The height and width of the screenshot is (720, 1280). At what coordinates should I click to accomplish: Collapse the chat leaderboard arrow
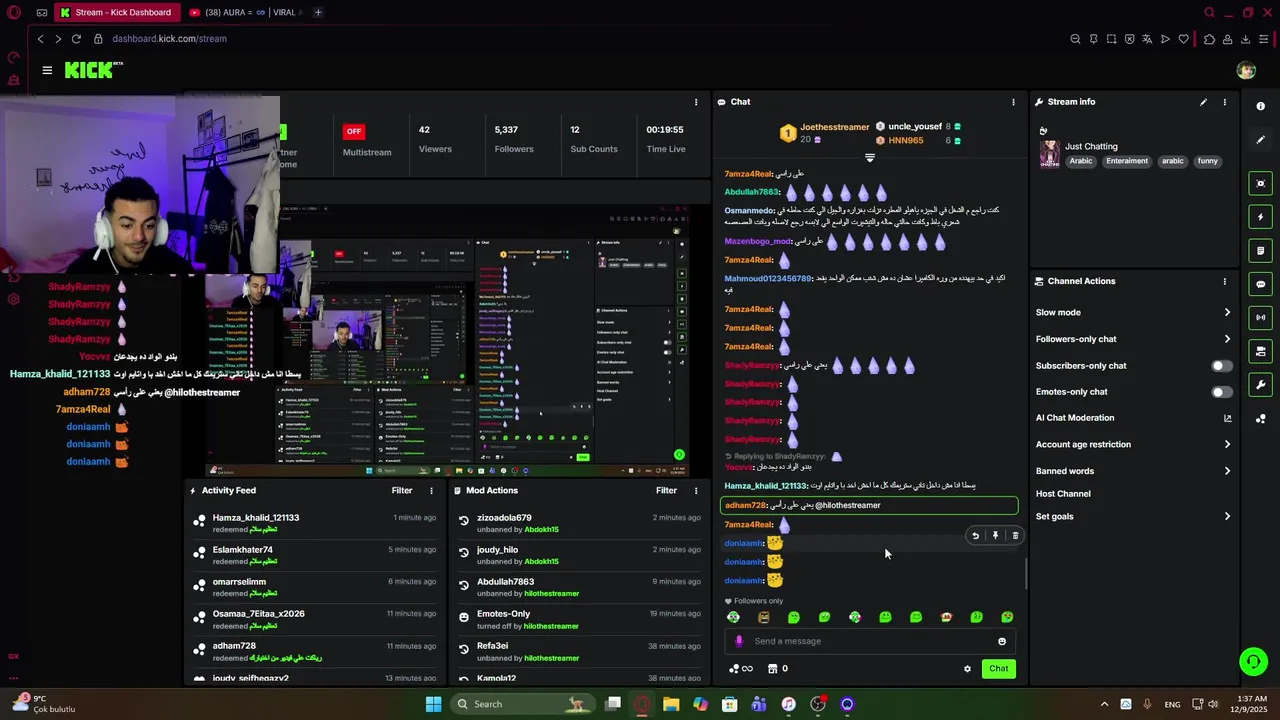pyautogui.click(x=869, y=158)
